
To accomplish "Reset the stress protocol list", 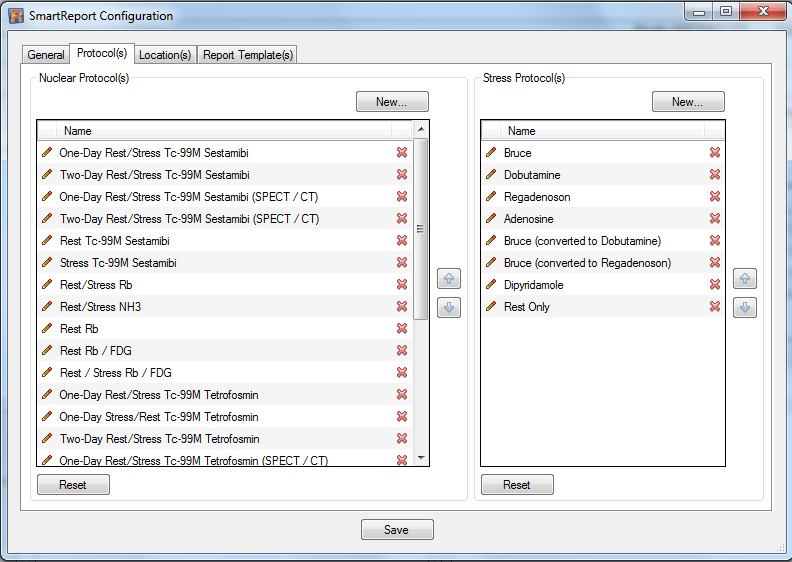I will click(516, 485).
